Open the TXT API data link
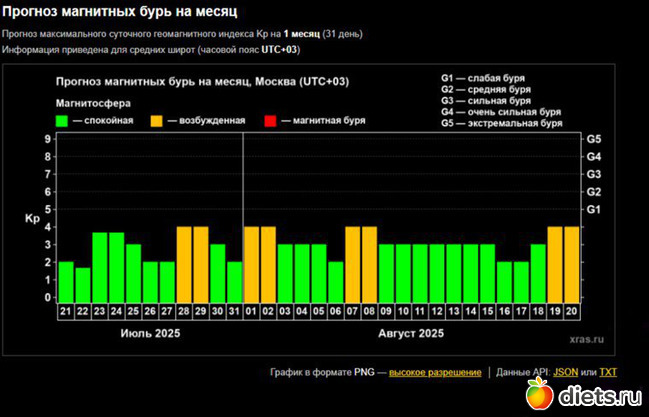Viewport: 649px width, 417px height. (x=608, y=372)
